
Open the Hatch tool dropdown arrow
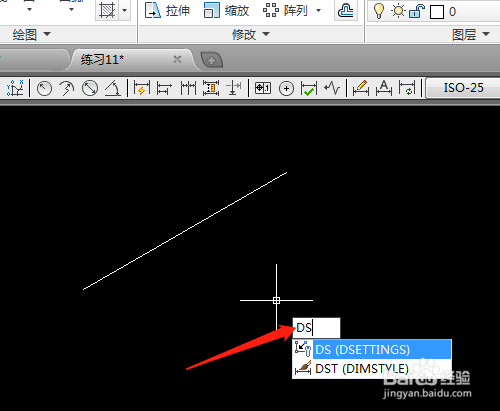coord(124,11)
